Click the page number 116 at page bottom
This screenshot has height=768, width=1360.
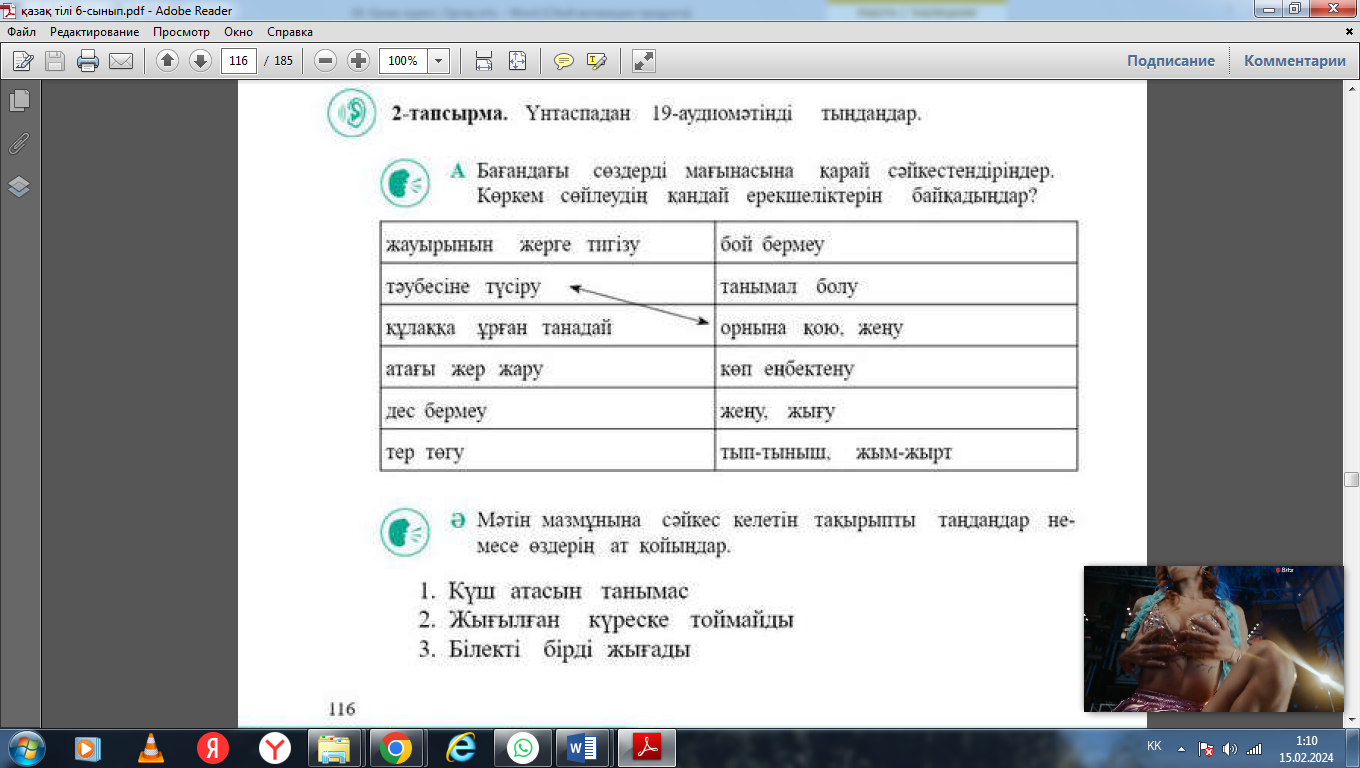click(x=342, y=709)
